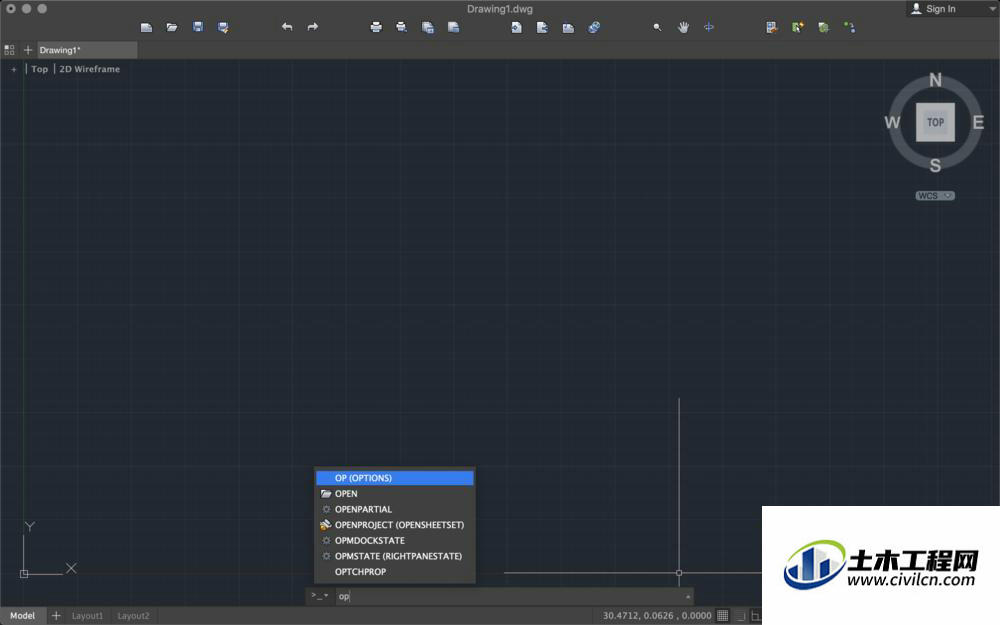This screenshot has height=625, width=1000.
Task: Select OP (OPTIONS) in the suggestion list
Action: pos(395,478)
